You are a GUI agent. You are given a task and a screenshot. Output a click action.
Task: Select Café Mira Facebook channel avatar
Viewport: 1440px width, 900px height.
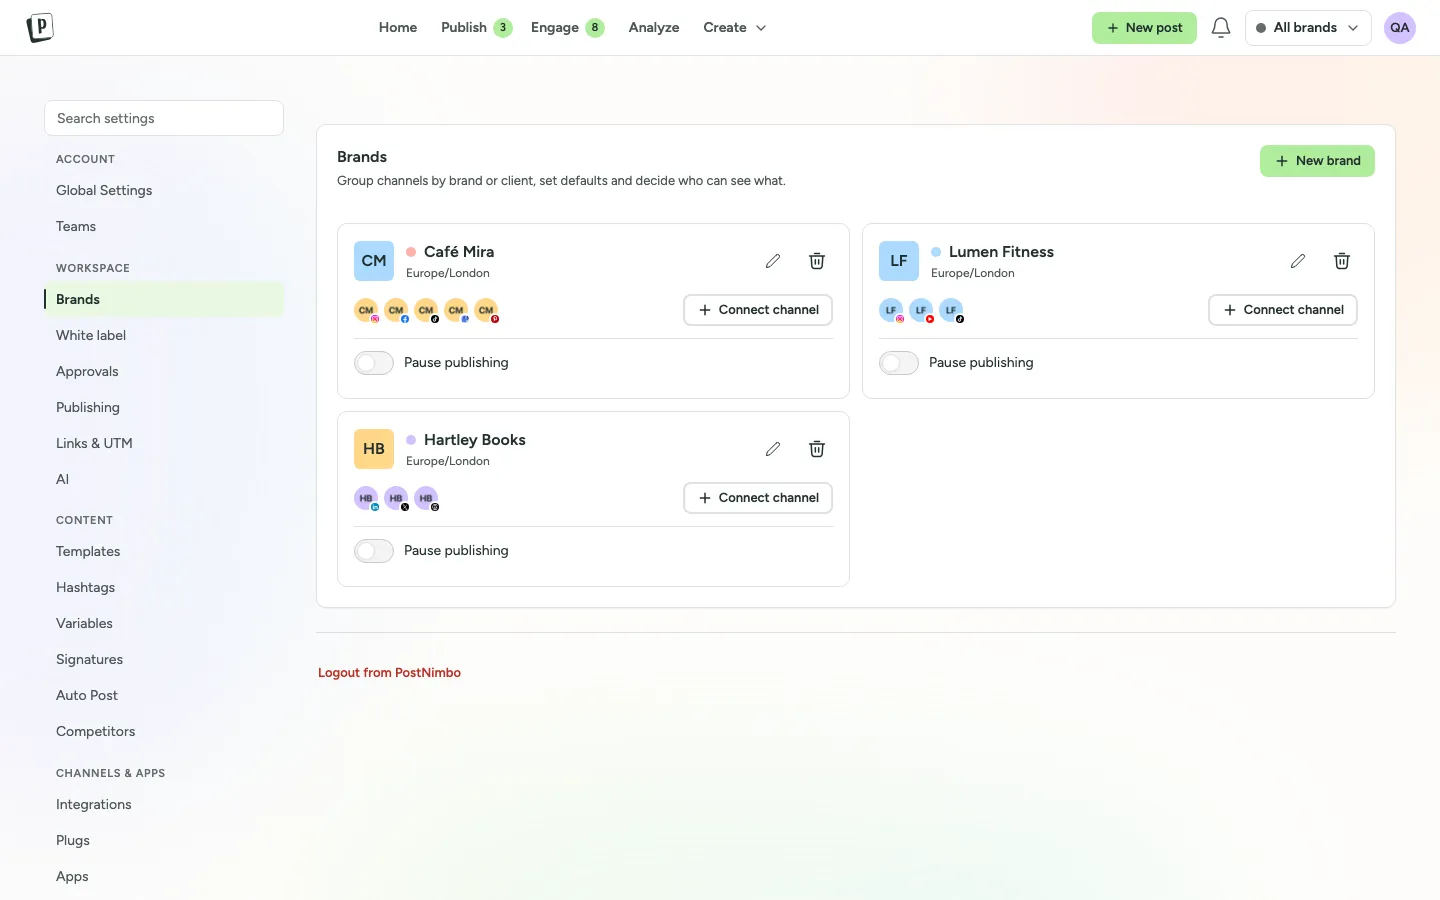[397, 311]
